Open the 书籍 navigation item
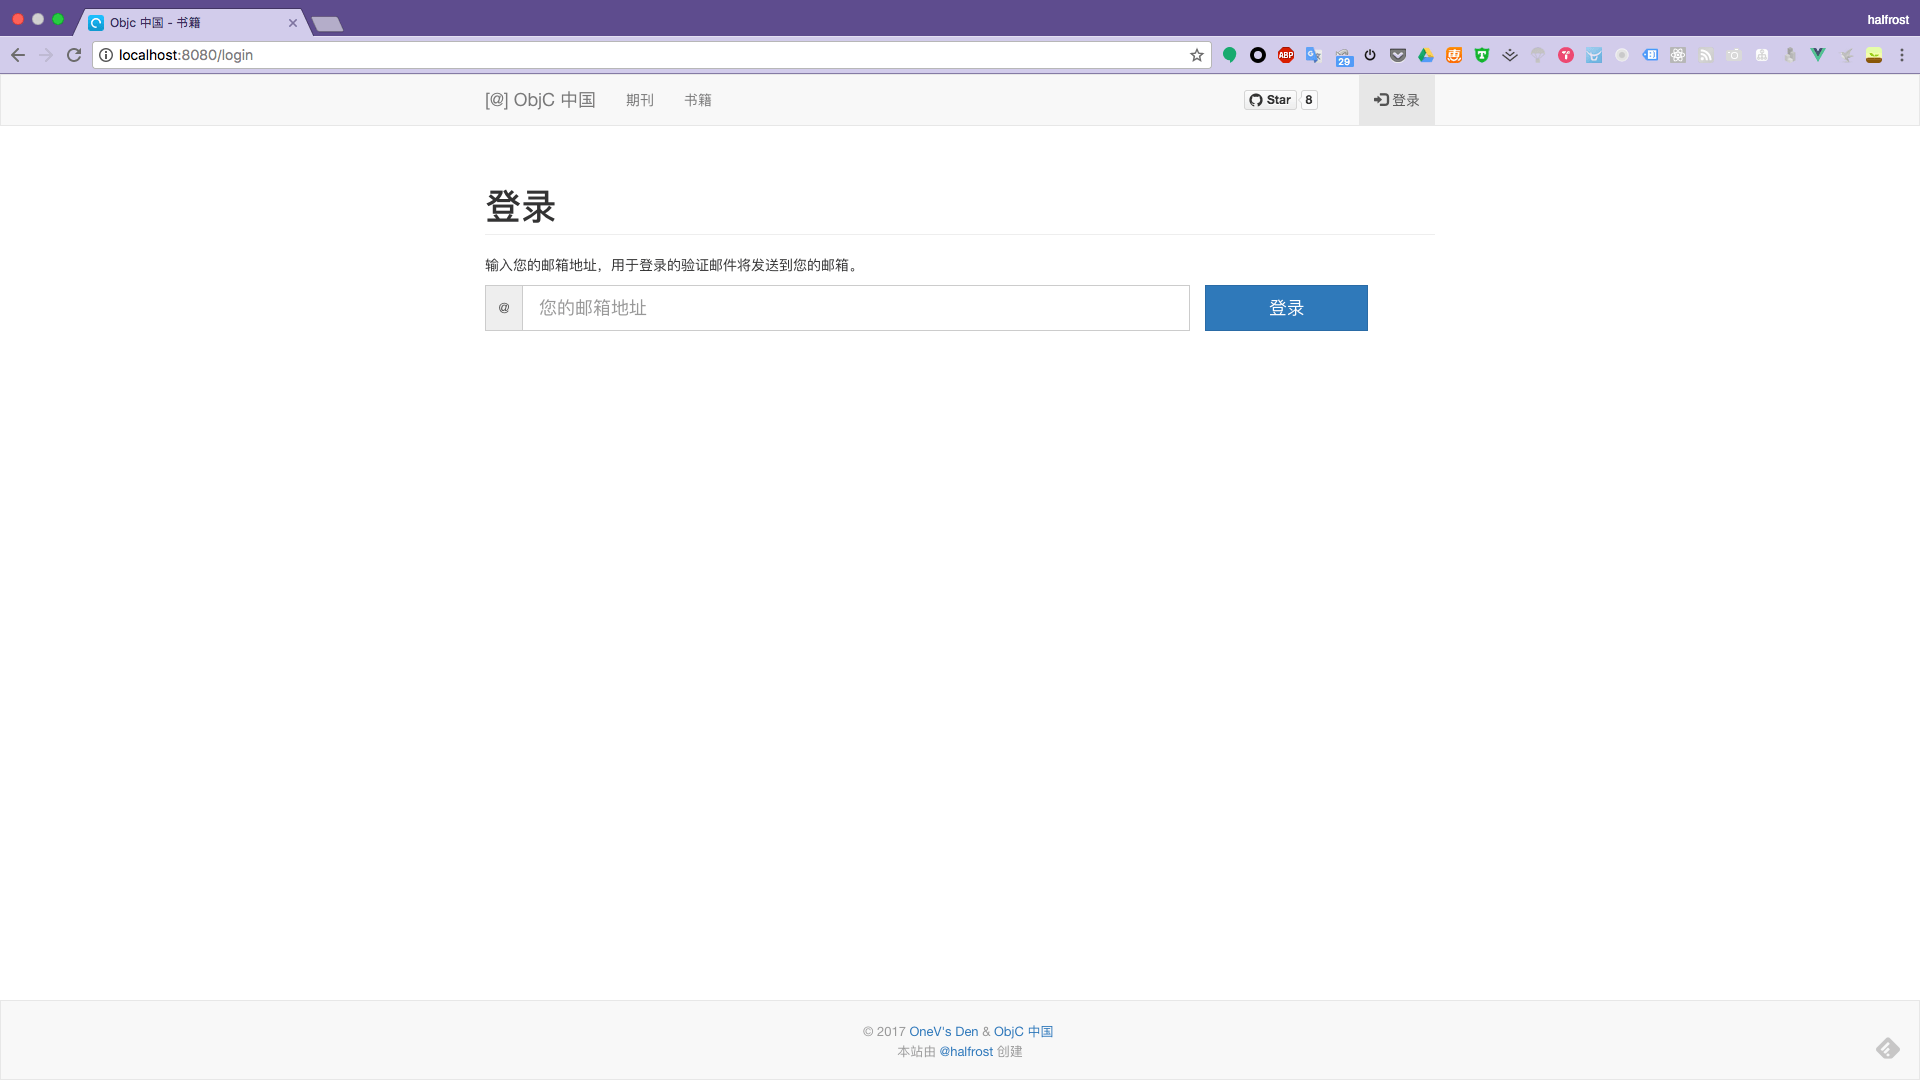 coord(698,100)
